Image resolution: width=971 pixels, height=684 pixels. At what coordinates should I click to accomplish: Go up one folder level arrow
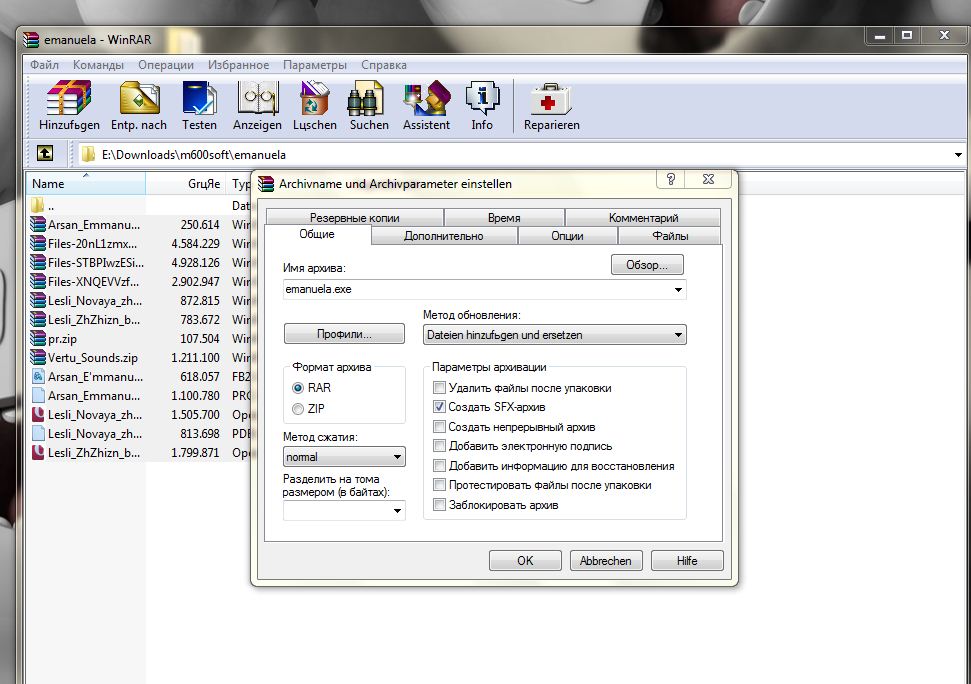click(x=45, y=154)
